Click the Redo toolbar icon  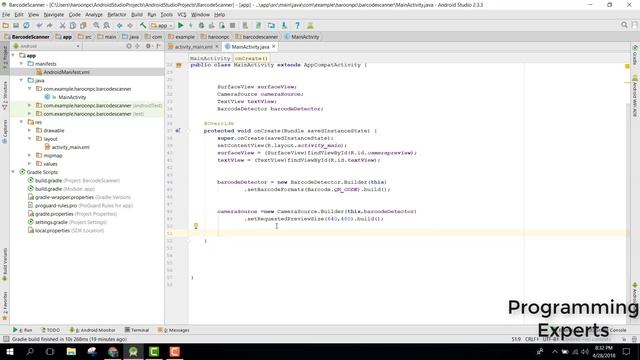(49, 25)
